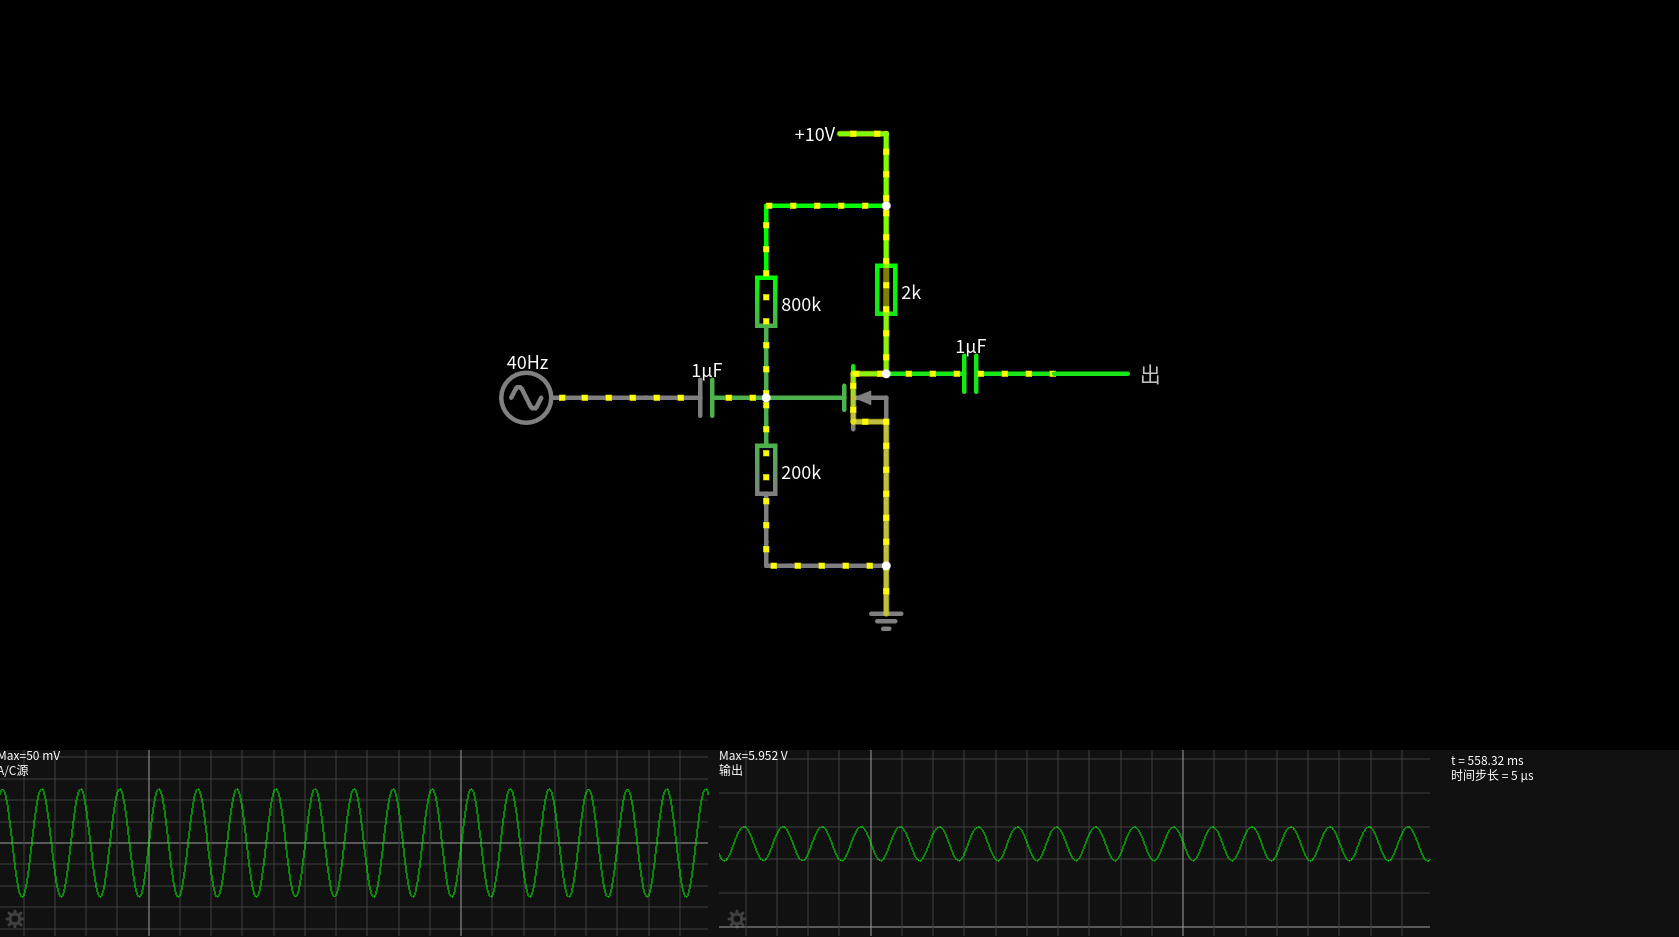Select the 800k resistor component
1679x937 pixels.
[x=766, y=302]
